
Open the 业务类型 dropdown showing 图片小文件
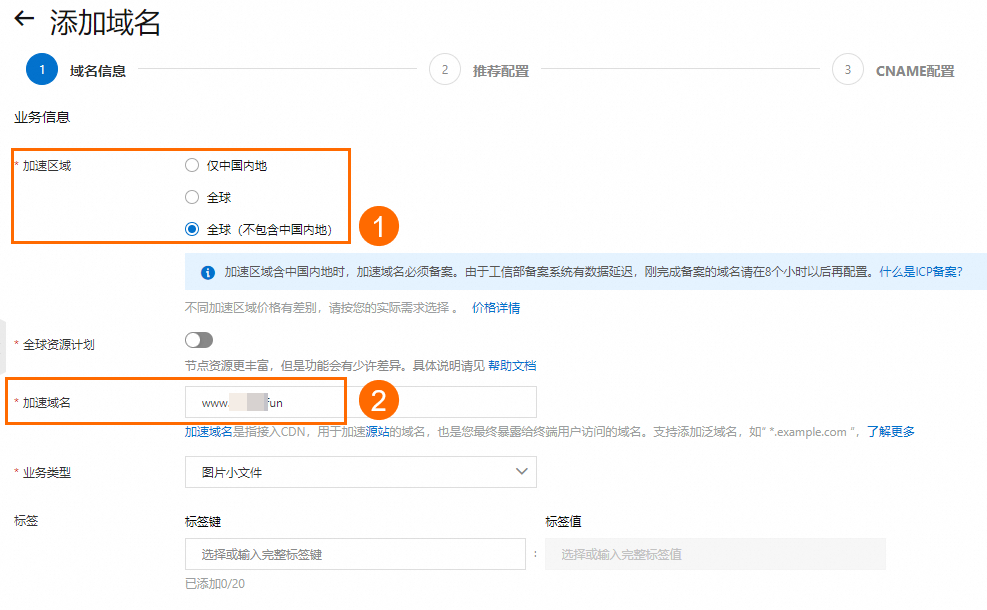pos(360,471)
